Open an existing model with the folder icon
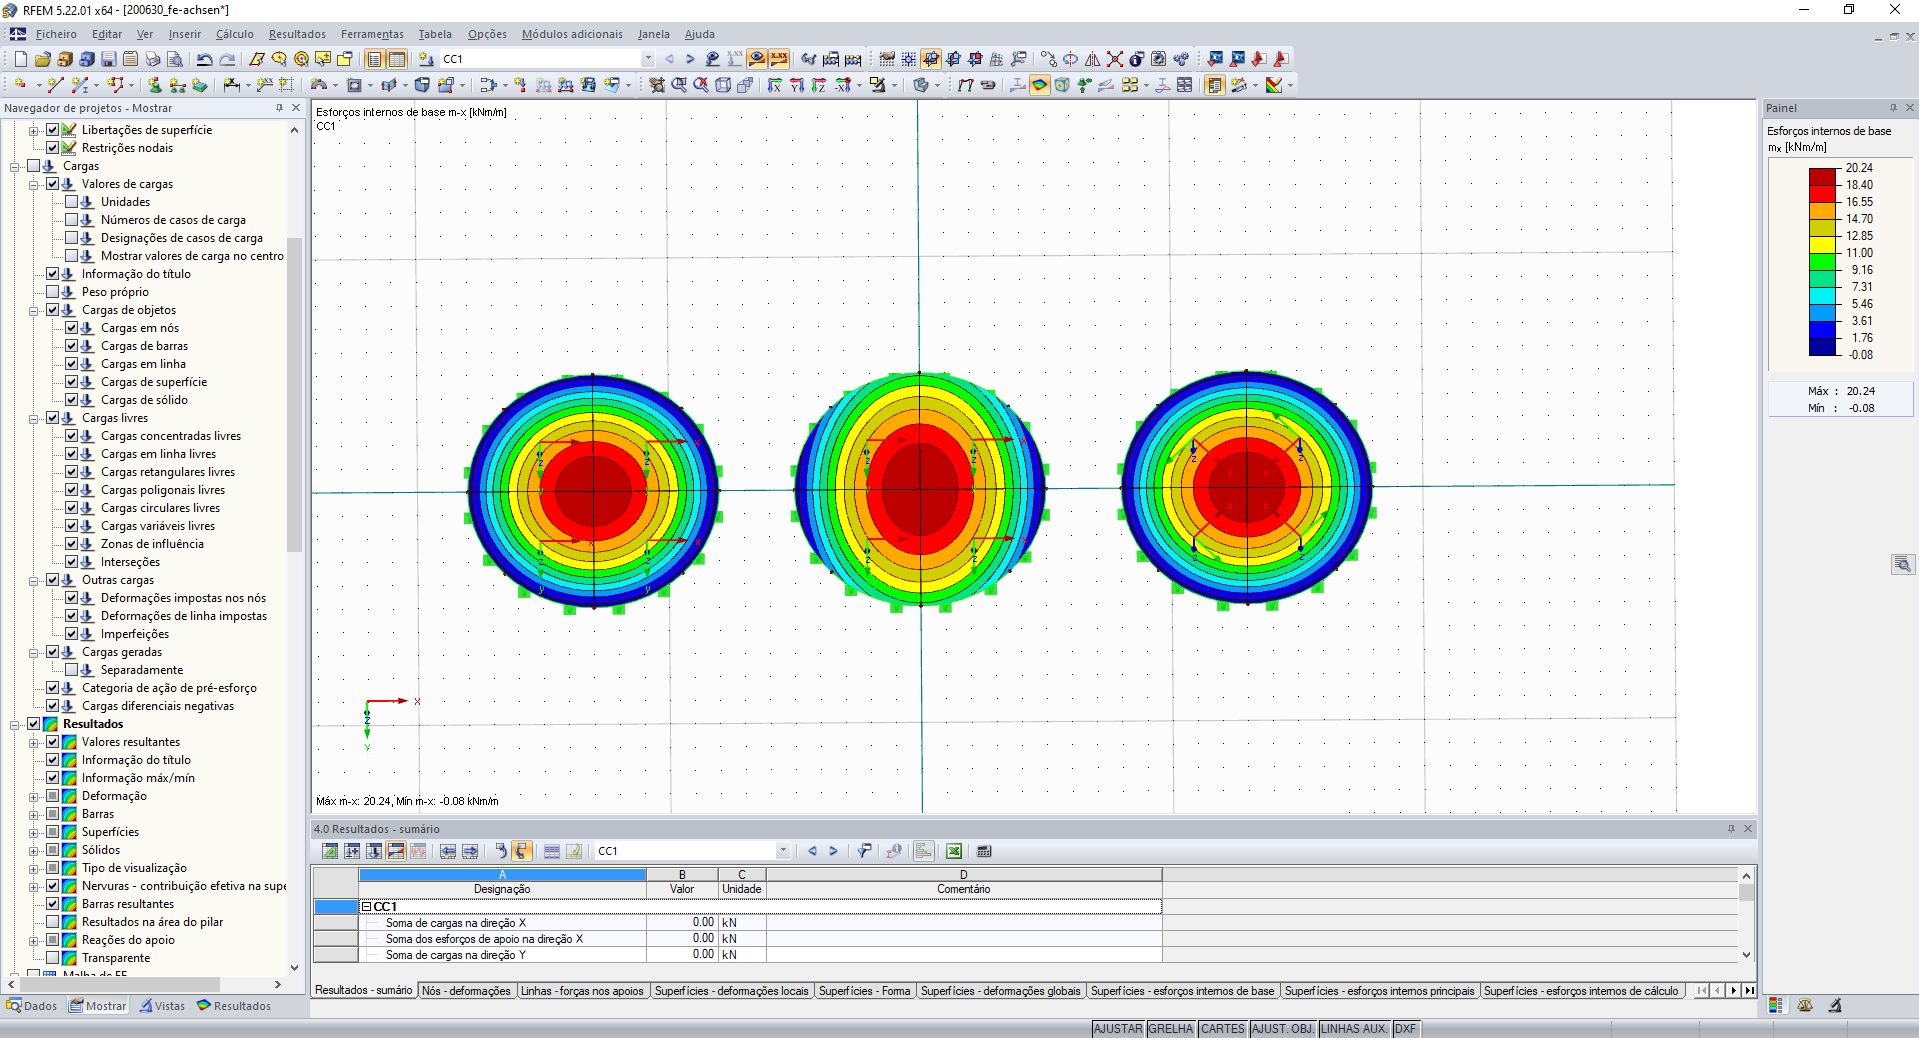Screen dimensions: 1919x1038 [x=42, y=59]
